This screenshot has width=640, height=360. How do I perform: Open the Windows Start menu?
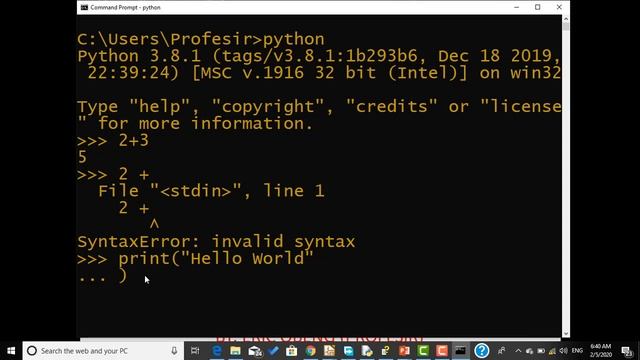[x=11, y=351]
